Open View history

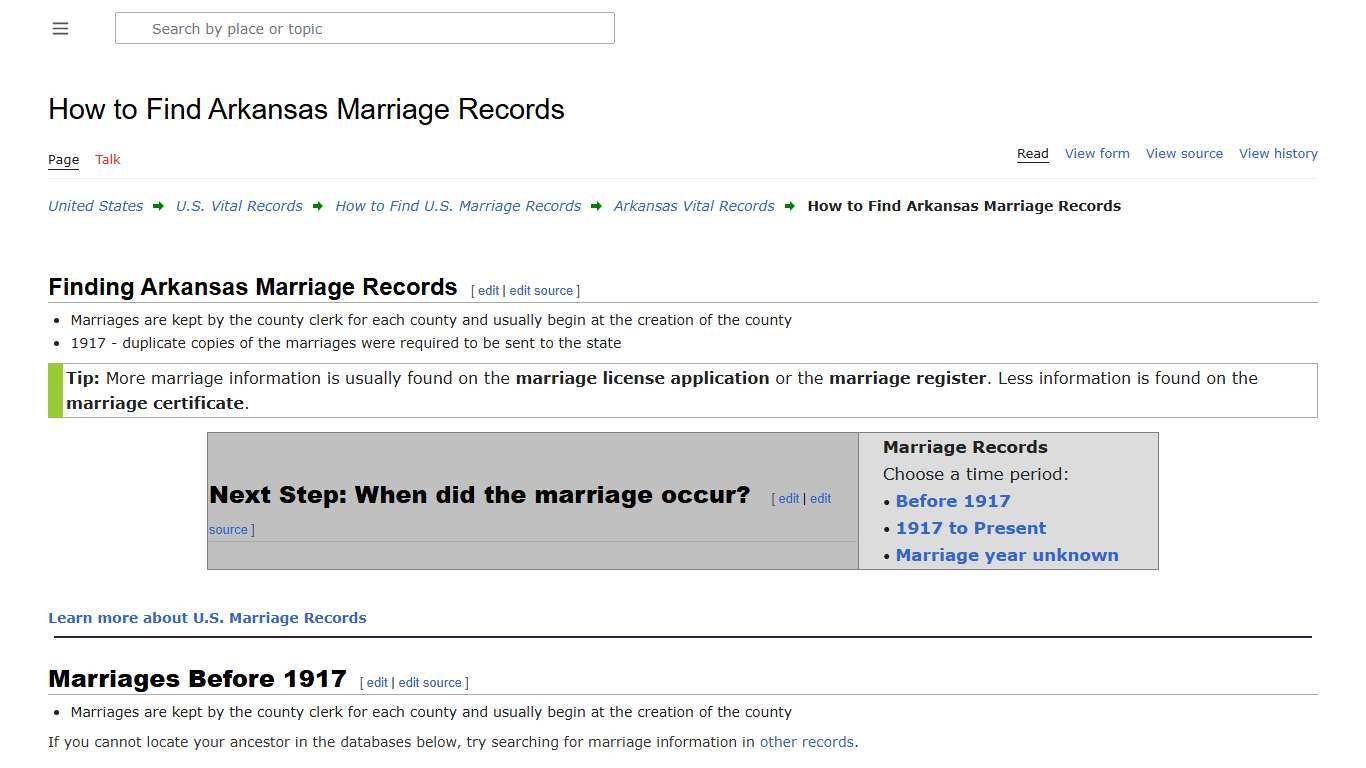1278,153
